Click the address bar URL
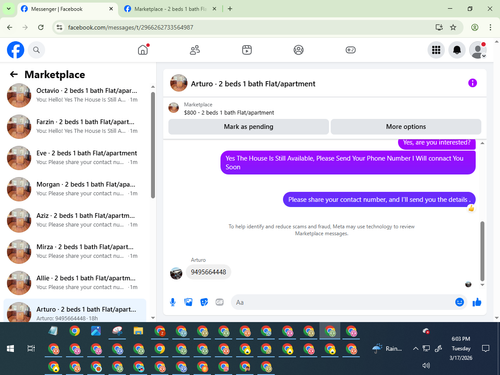 click(x=131, y=27)
